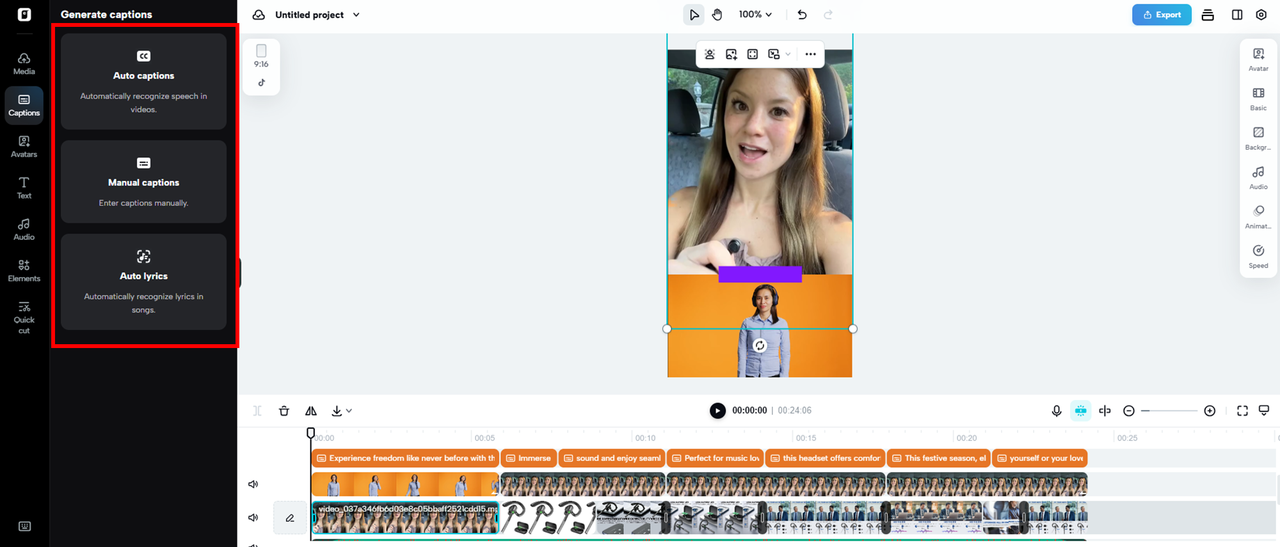Undo the last action
The height and width of the screenshot is (547, 1280).
click(x=802, y=15)
